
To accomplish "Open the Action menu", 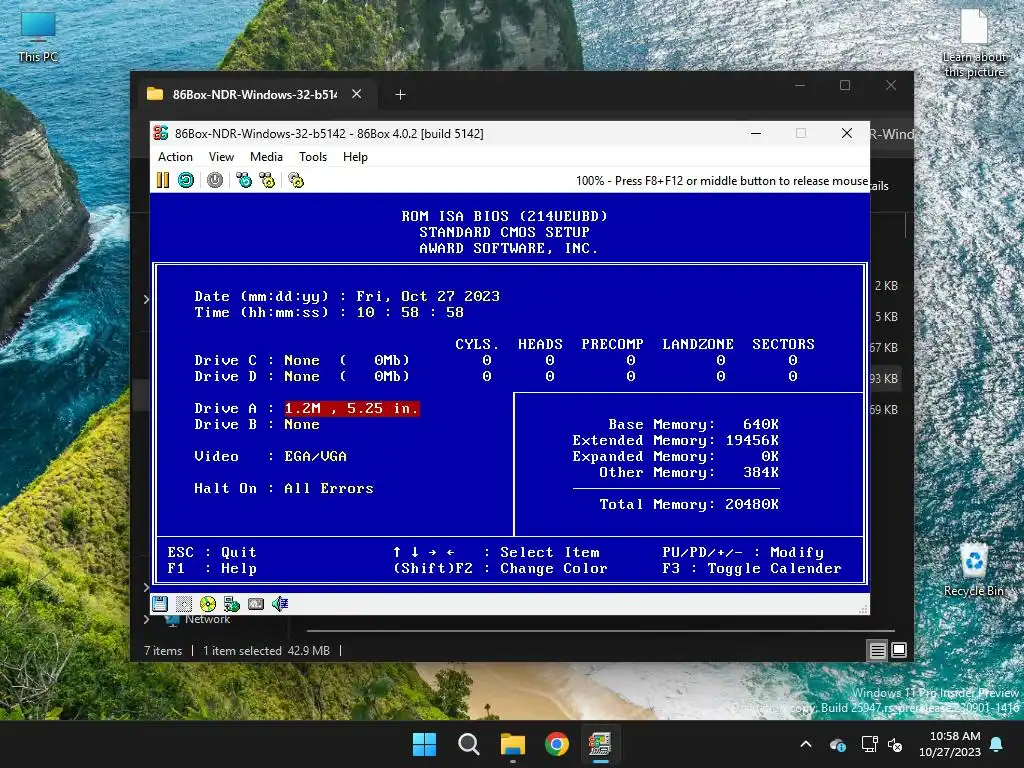I will 175,157.
